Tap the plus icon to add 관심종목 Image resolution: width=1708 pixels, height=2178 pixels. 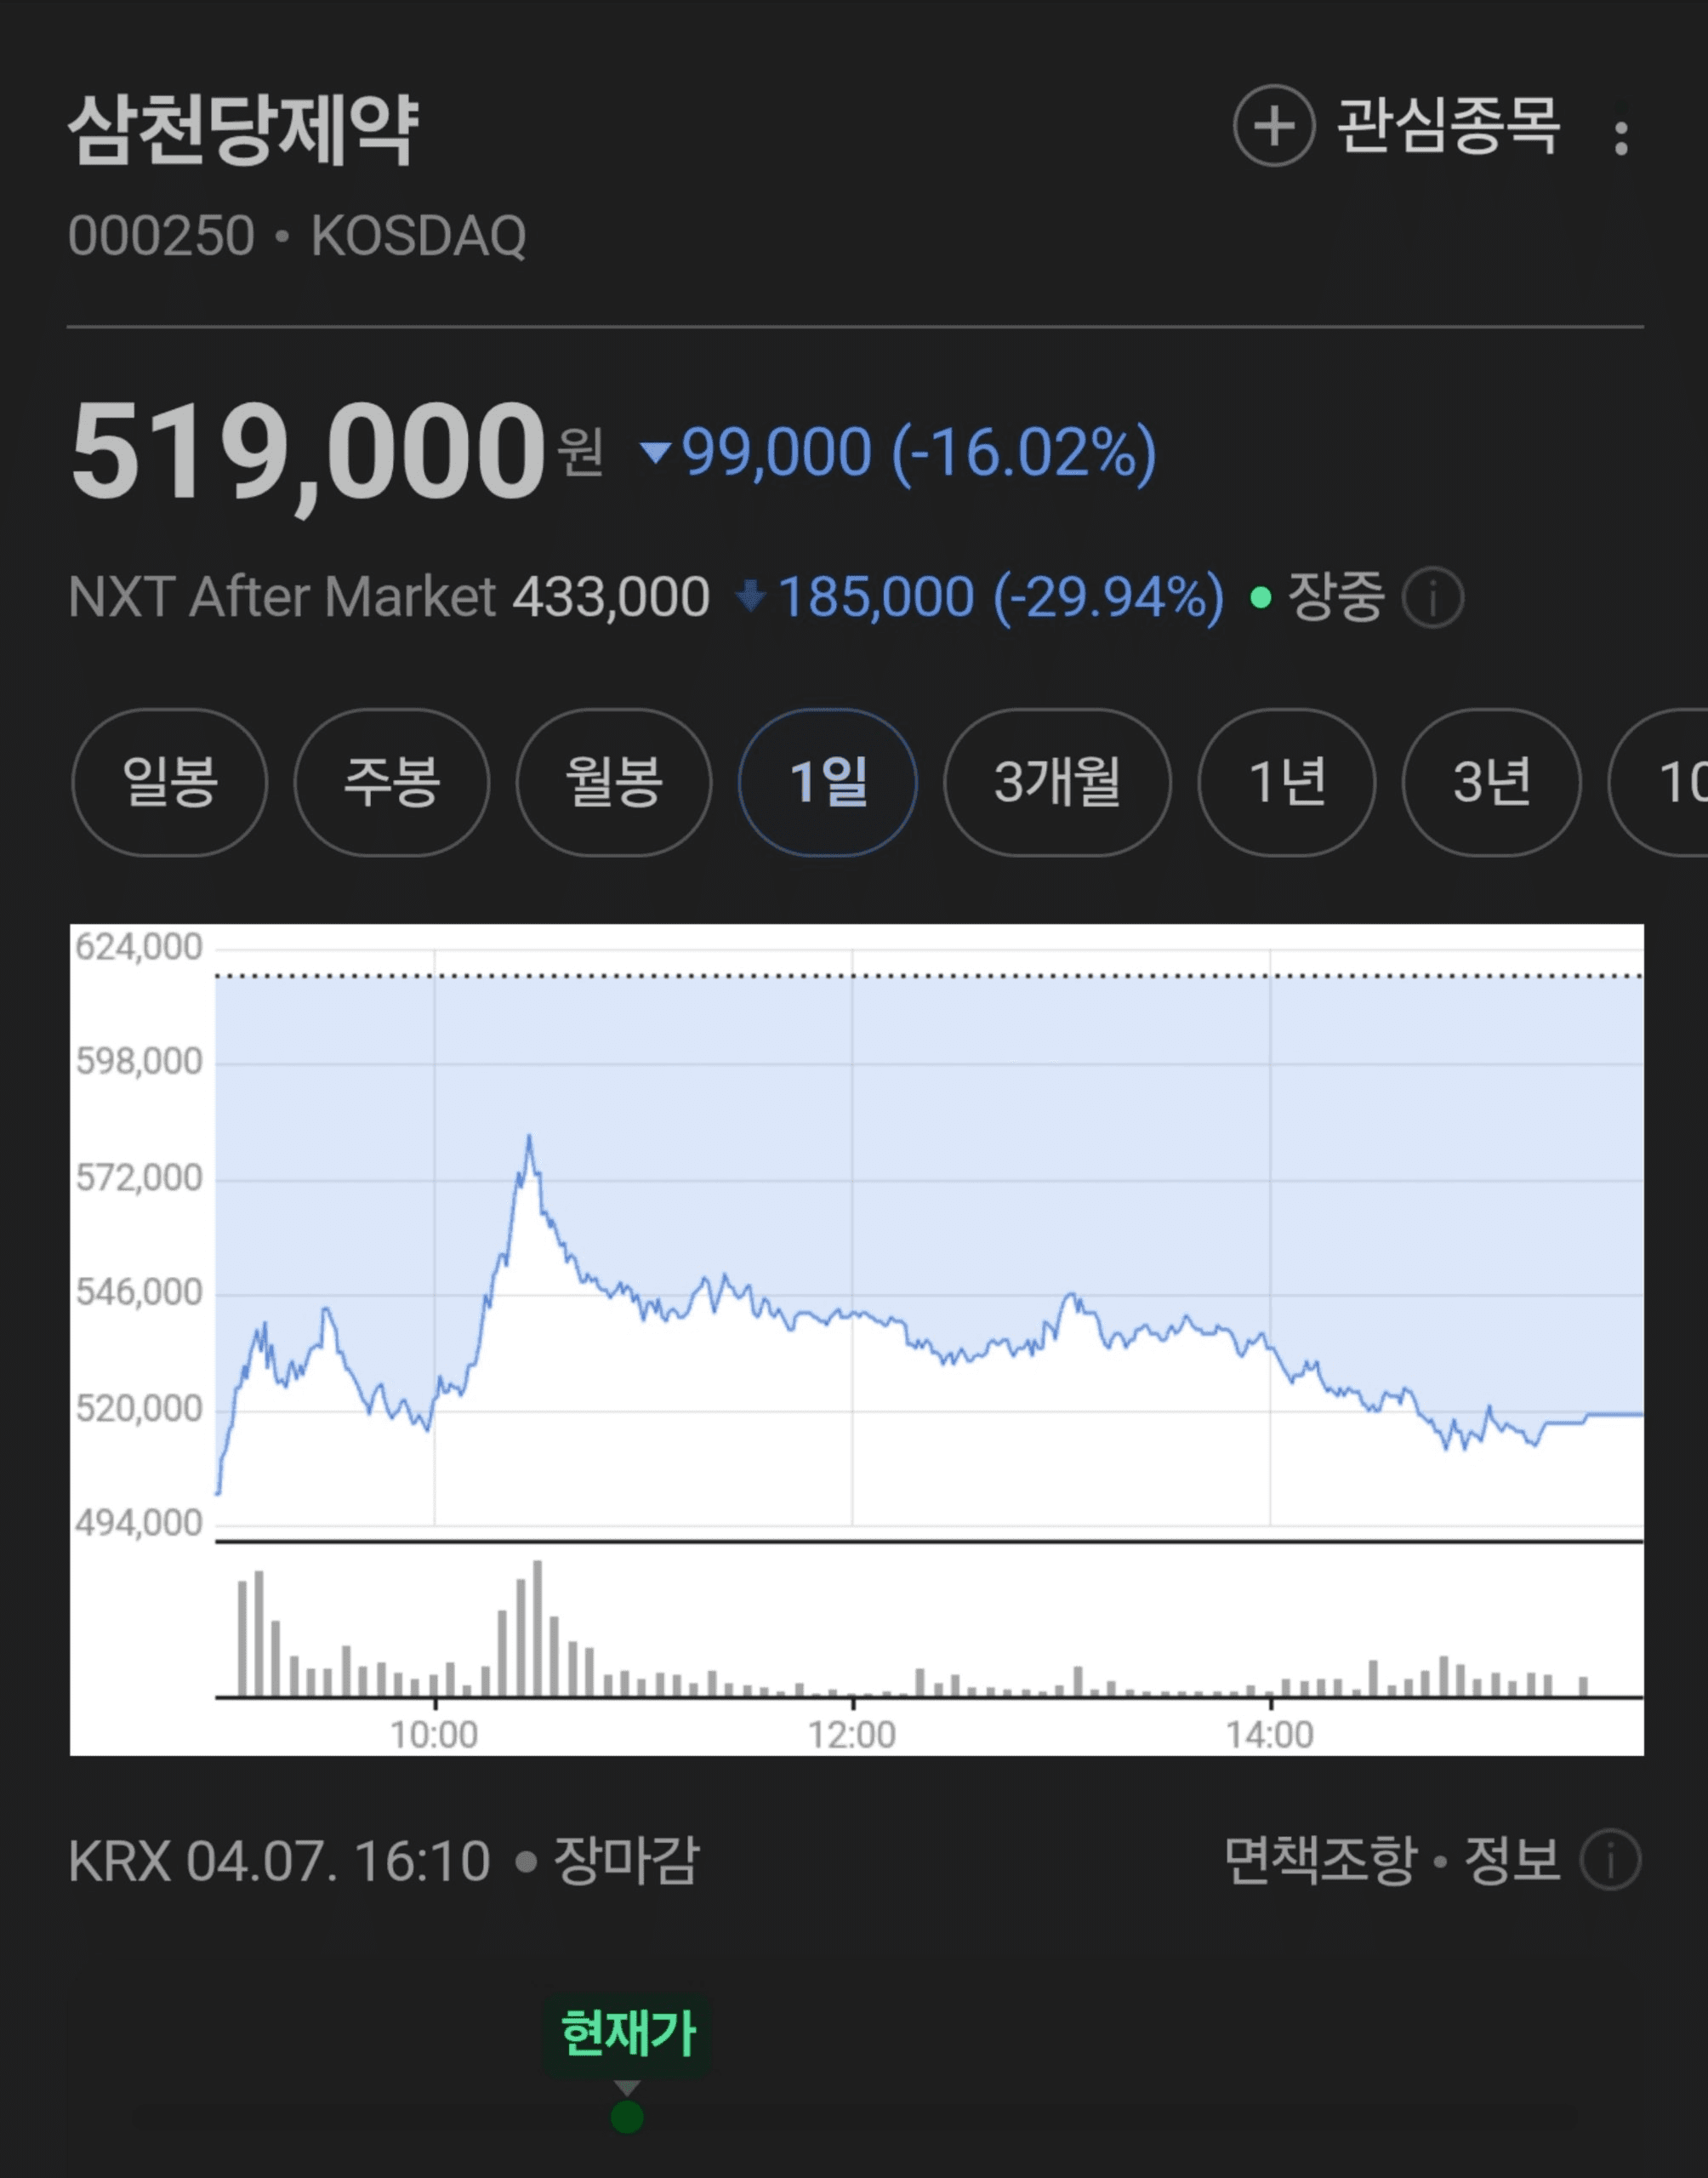coord(1273,126)
